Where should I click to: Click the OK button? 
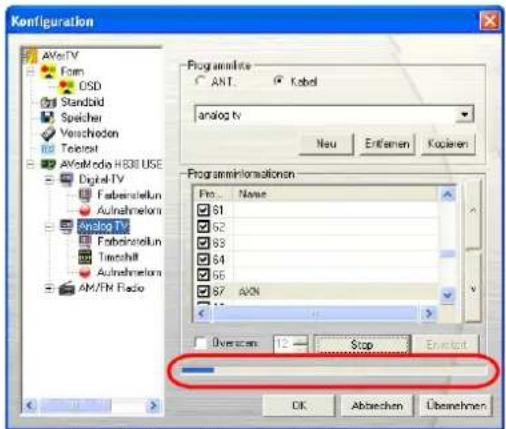[x=299, y=406]
